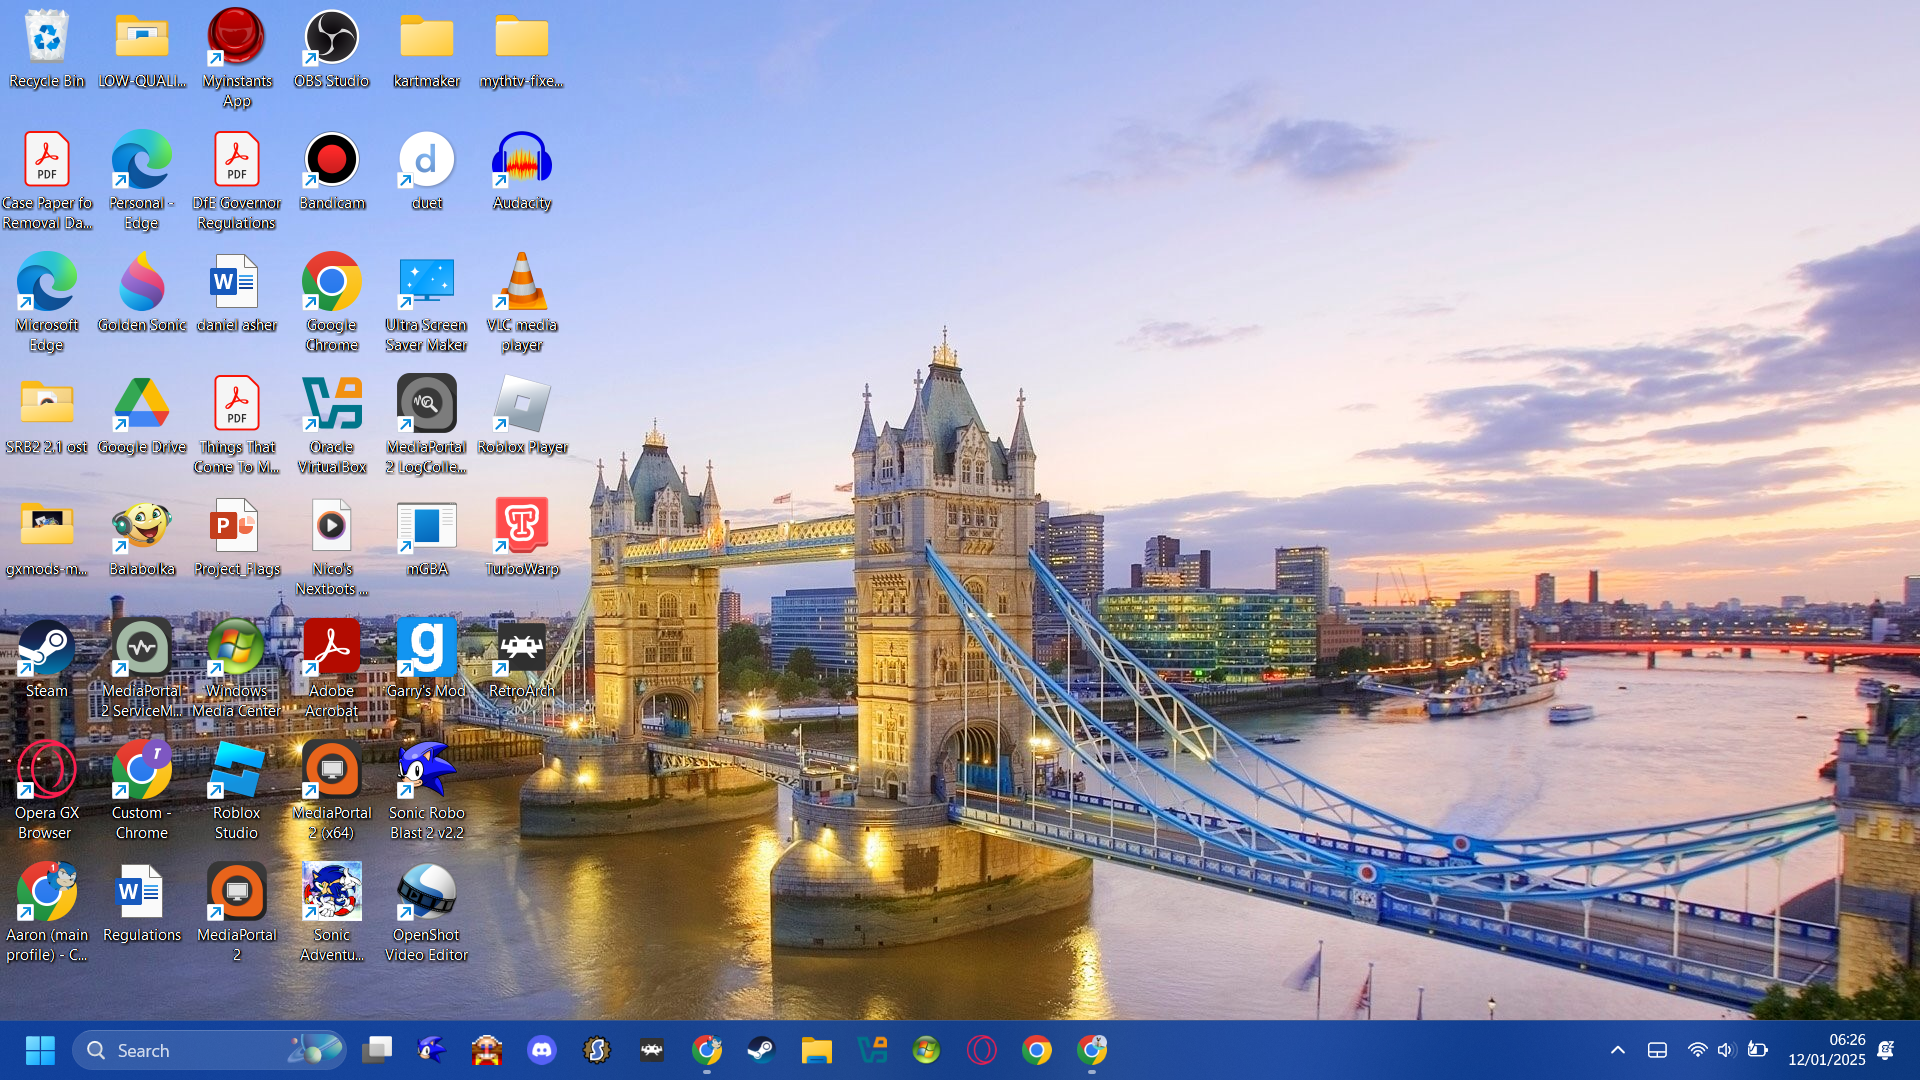1920x1080 pixels.
Task: Select the MediaPortal 2 ServiceM... icon
Action: point(141,648)
